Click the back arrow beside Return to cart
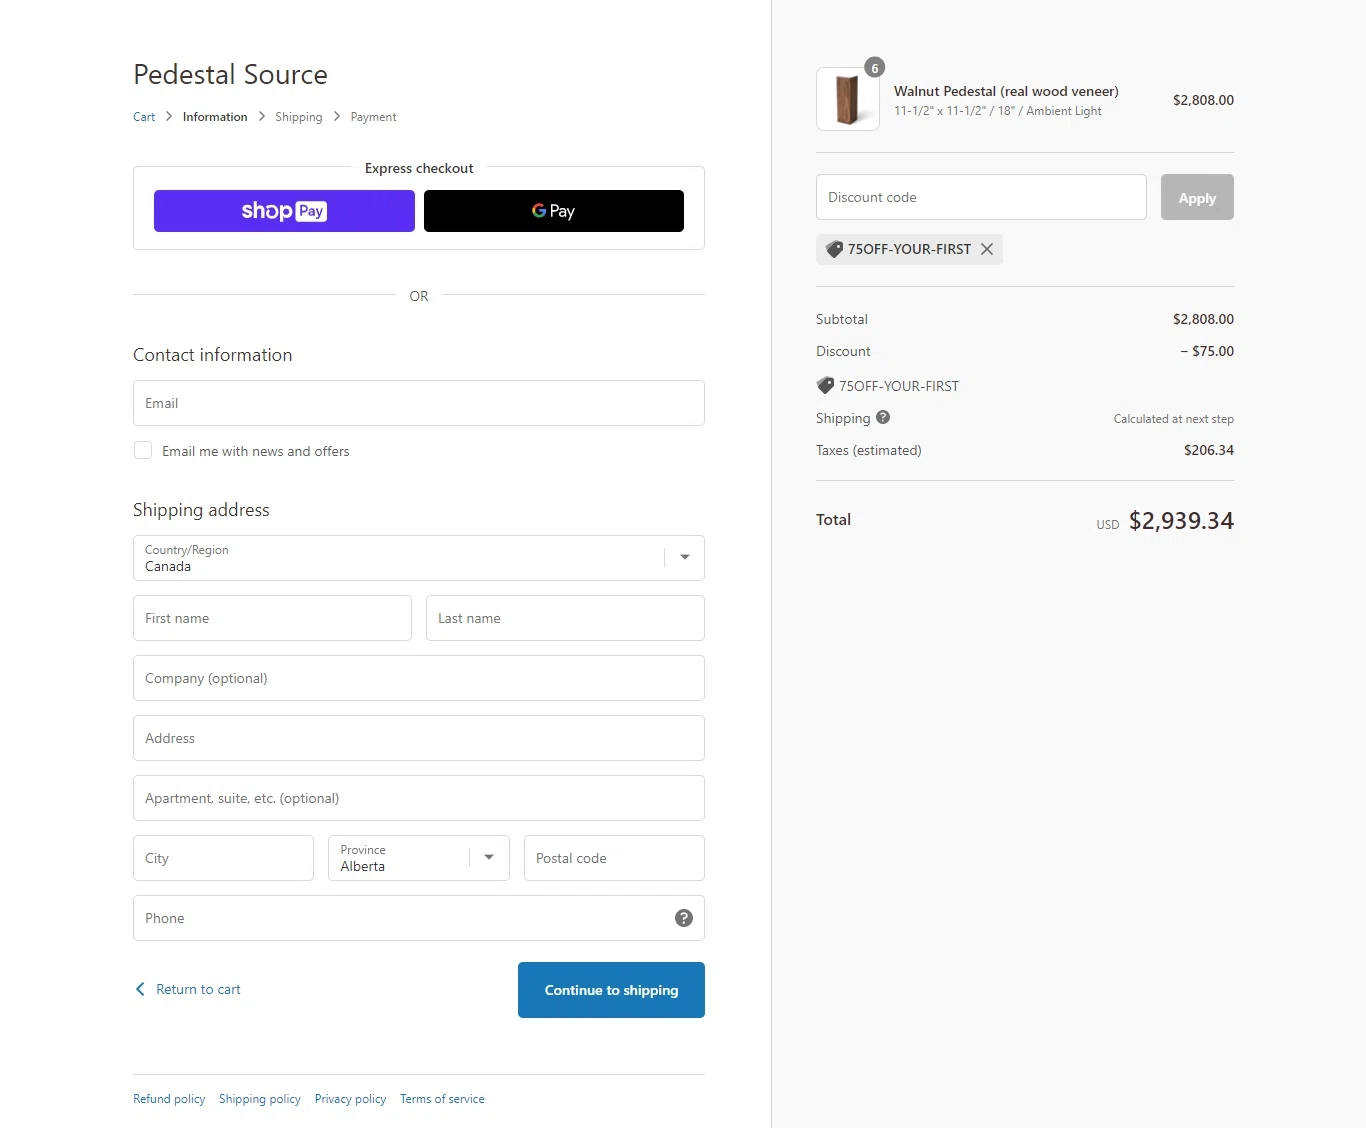1366x1128 pixels. pos(140,989)
